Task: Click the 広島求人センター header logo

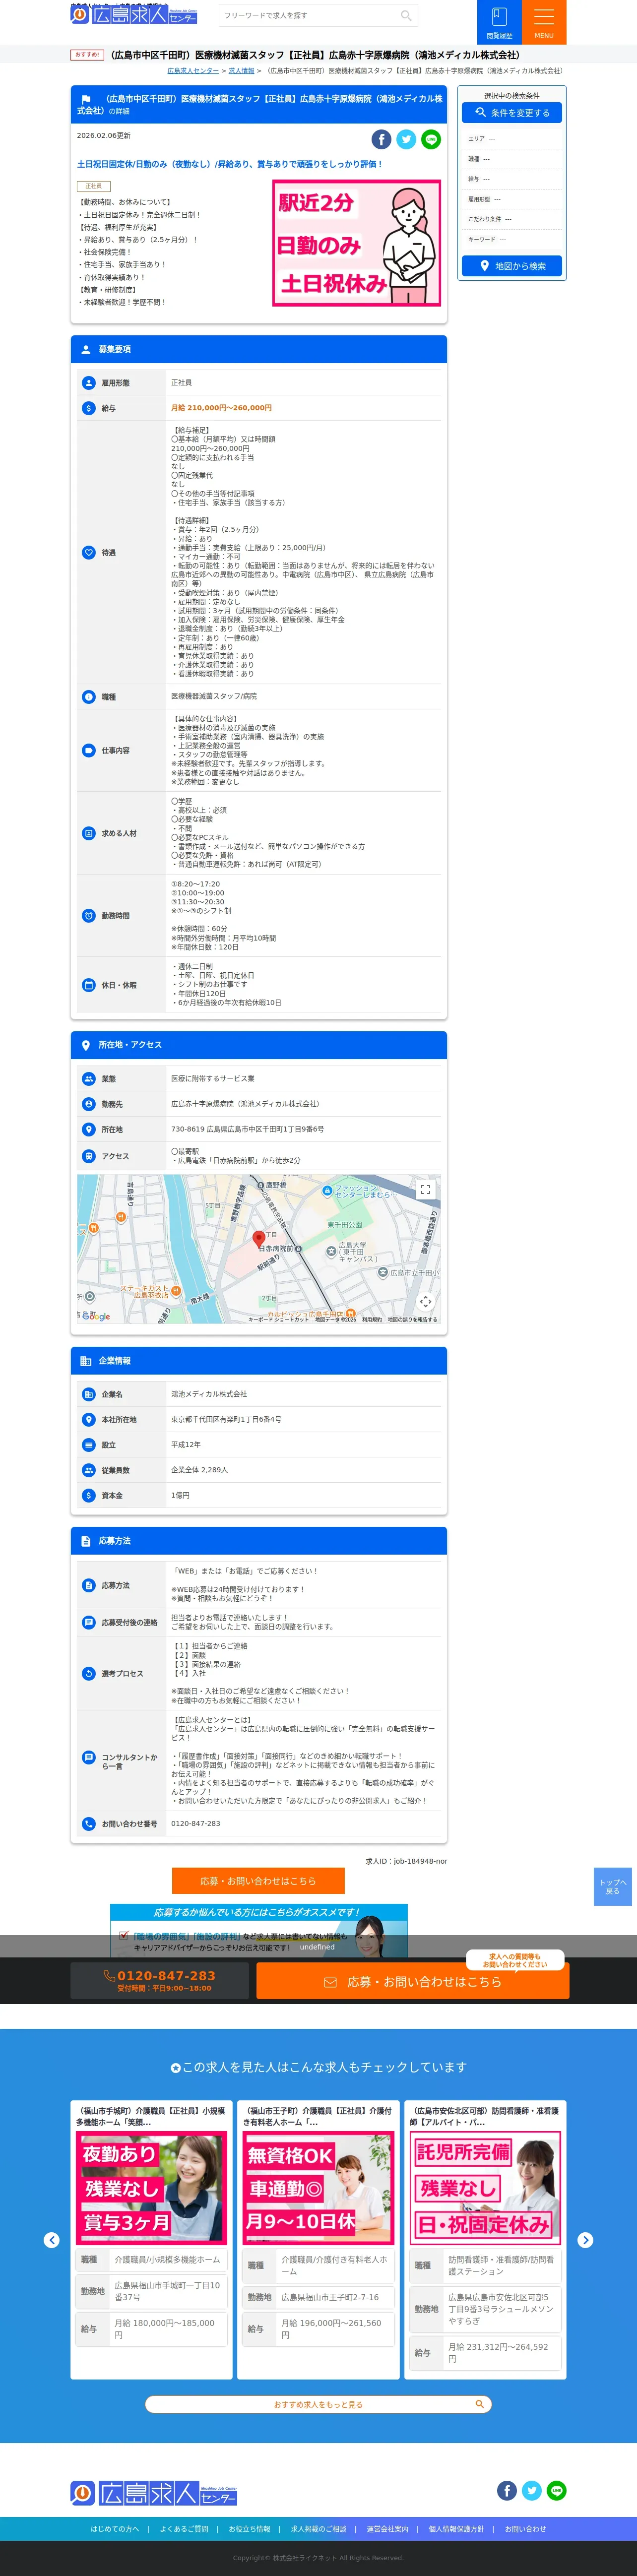Action: coord(134,15)
